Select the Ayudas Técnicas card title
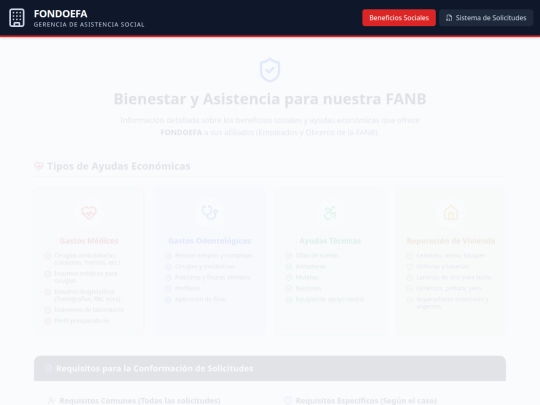 pos(330,241)
